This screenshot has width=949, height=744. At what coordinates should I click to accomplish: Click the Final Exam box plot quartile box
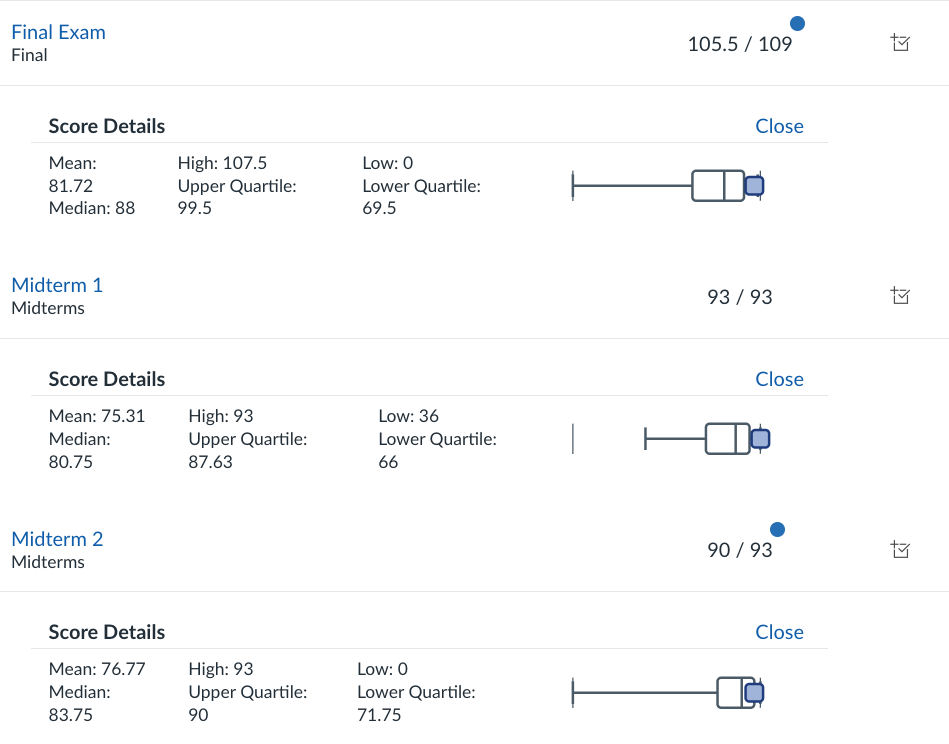[x=718, y=186]
